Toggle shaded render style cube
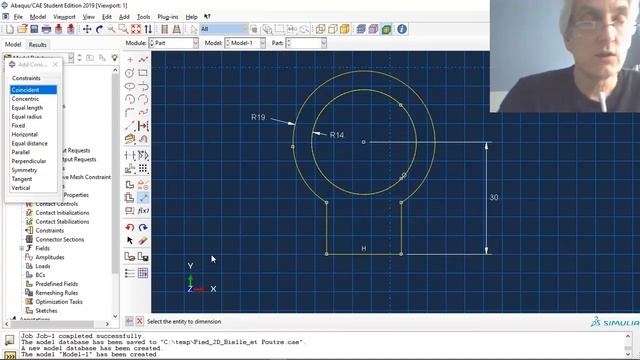This screenshot has height=360, width=640. click(345, 29)
